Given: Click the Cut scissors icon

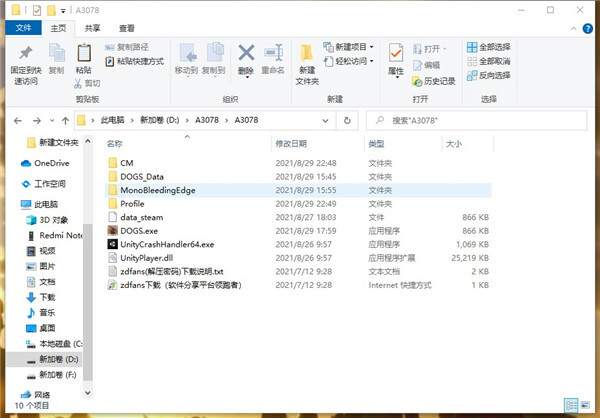Looking at the screenshot, I should [x=78, y=83].
